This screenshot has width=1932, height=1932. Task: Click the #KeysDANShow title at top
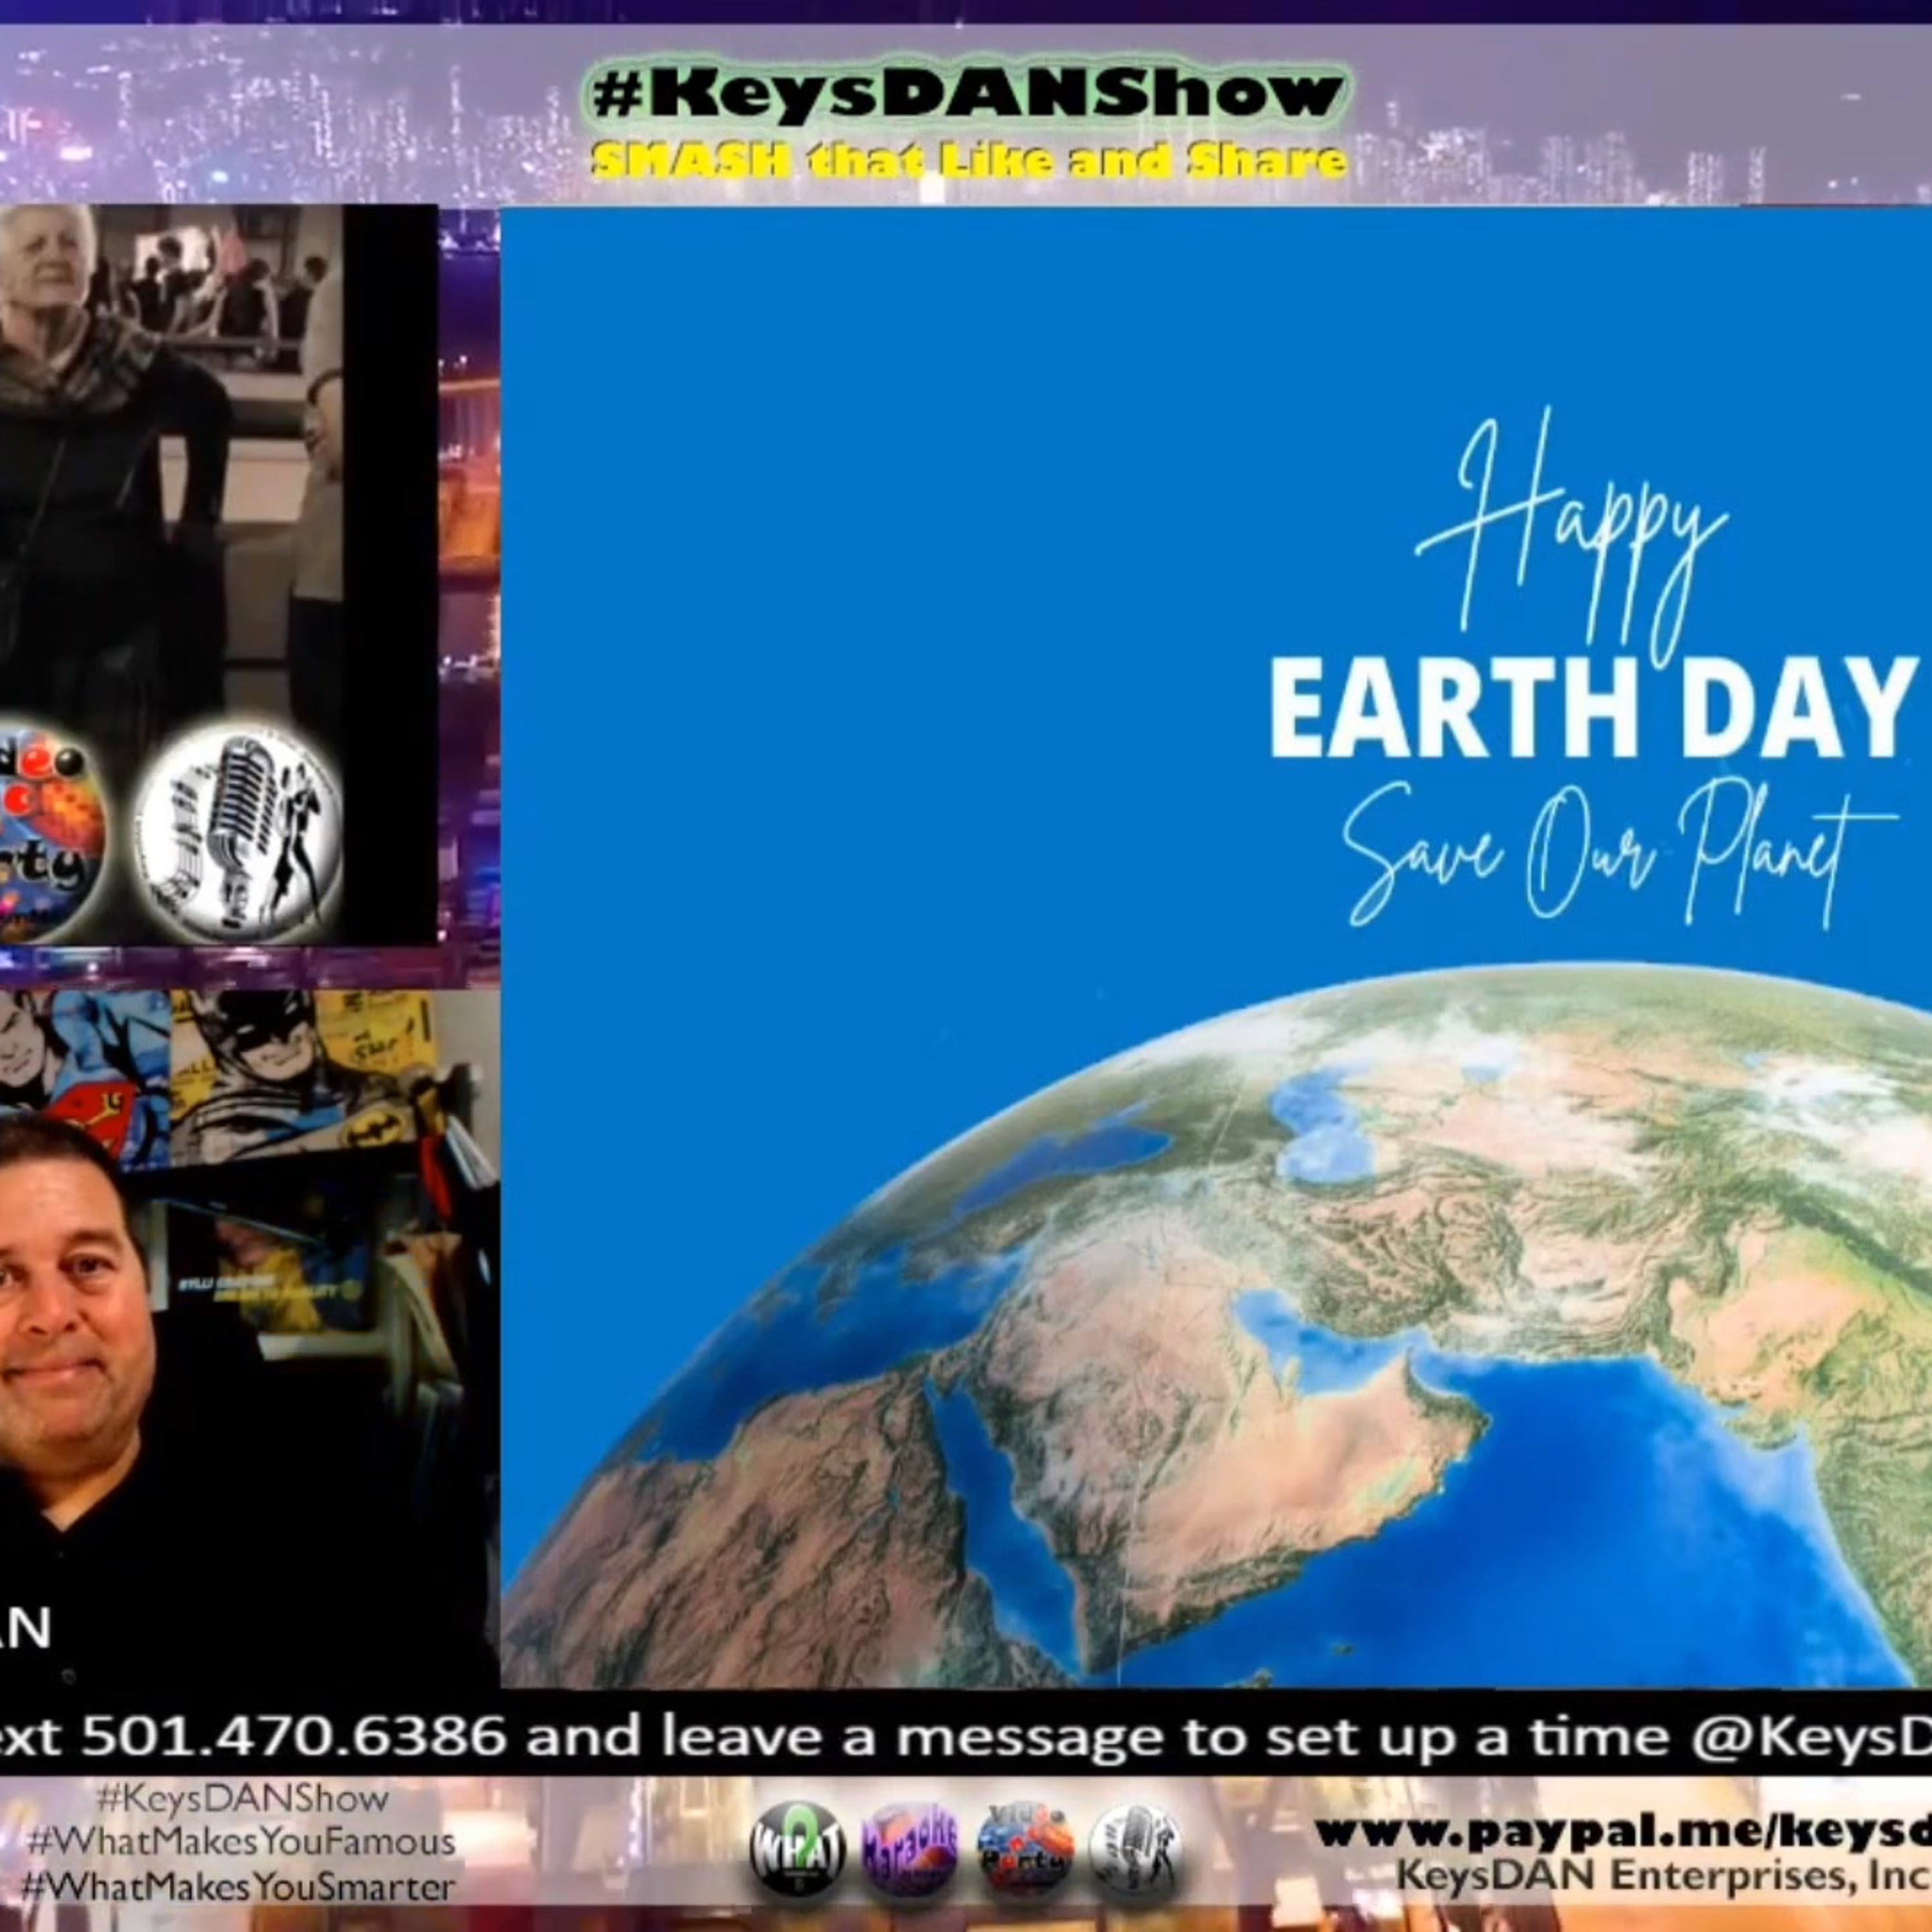pyautogui.click(x=968, y=94)
